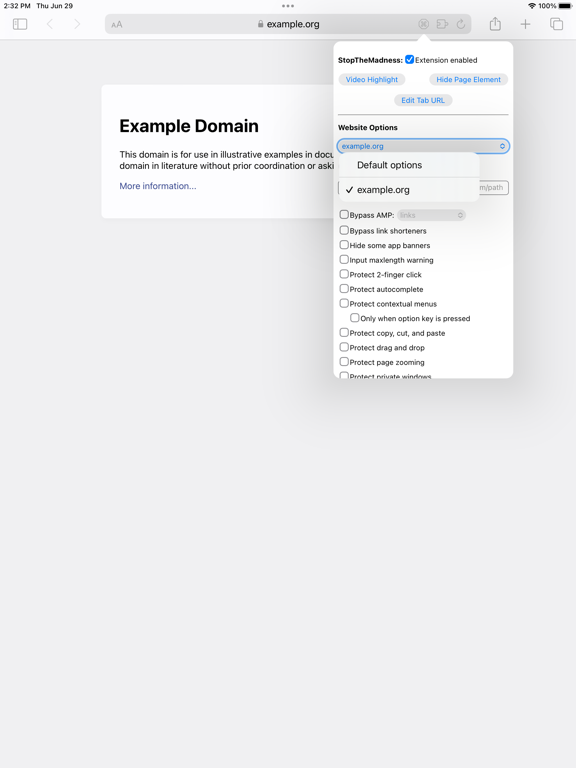This screenshot has width=576, height=768.
Task: Click the Thu Jun 29 date
Action: pyautogui.click(x=54, y=6)
